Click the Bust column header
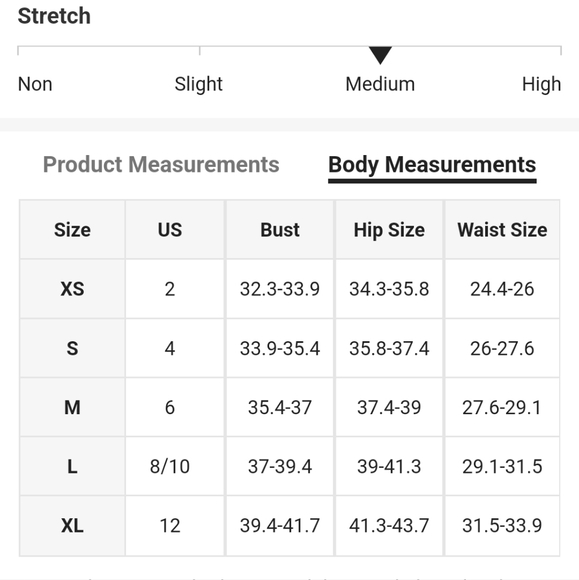The width and height of the screenshot is (579, 580). (x=280, y=230)
